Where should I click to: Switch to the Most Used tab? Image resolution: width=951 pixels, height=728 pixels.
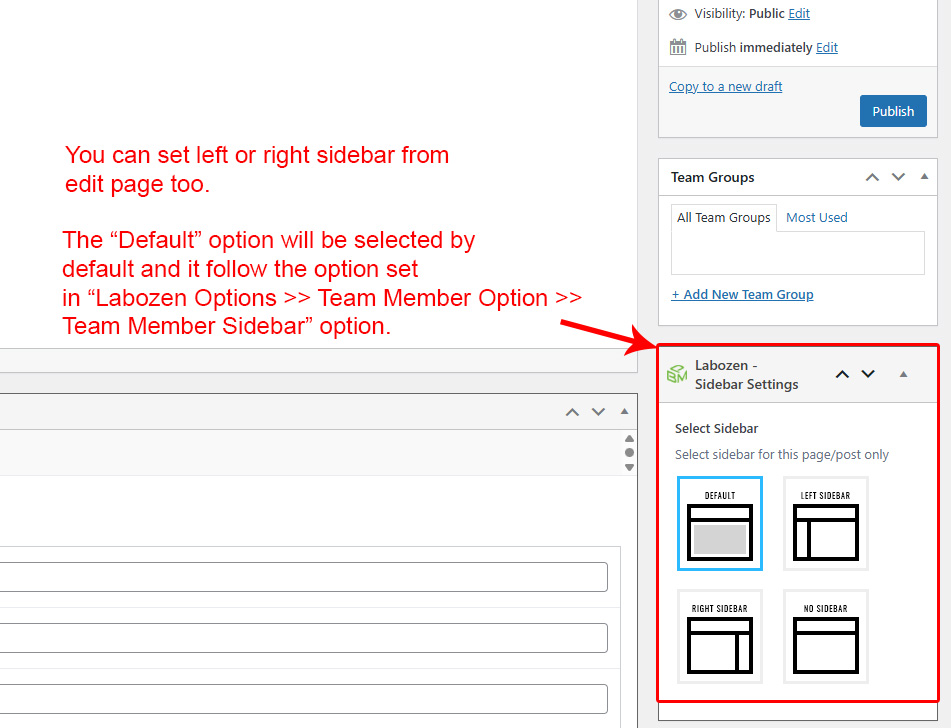(816, 217)
